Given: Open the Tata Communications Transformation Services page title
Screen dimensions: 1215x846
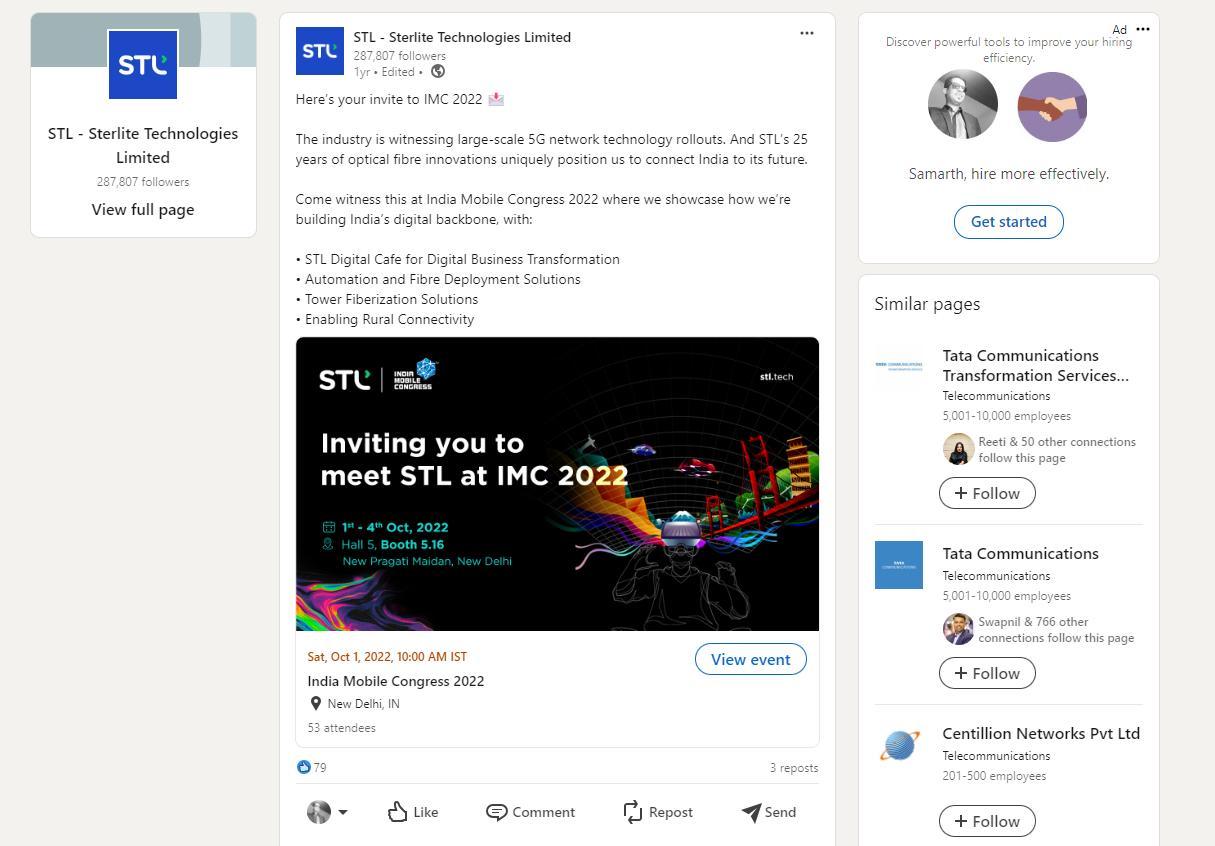Looking at the screenshot, I should pyautogui.click(x=1036, y=366).
